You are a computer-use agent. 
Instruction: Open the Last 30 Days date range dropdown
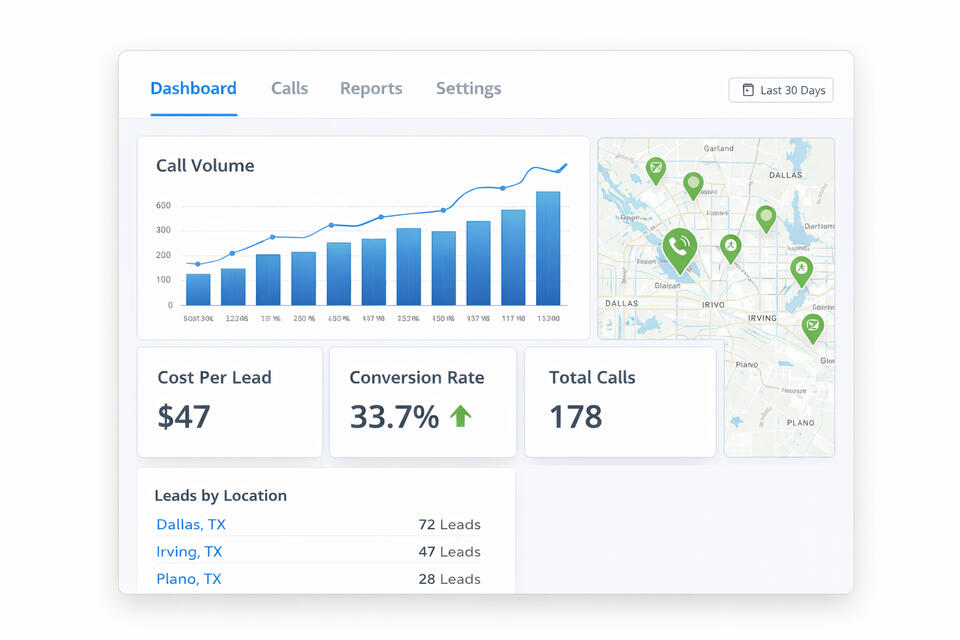click(x=781, y=90)
